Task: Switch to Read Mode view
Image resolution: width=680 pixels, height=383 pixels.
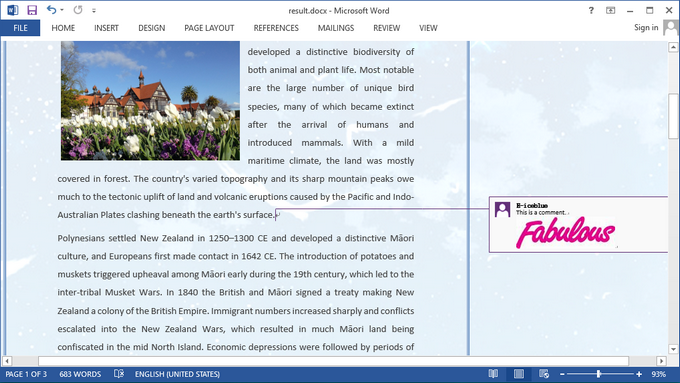Action: coord(493,374)
